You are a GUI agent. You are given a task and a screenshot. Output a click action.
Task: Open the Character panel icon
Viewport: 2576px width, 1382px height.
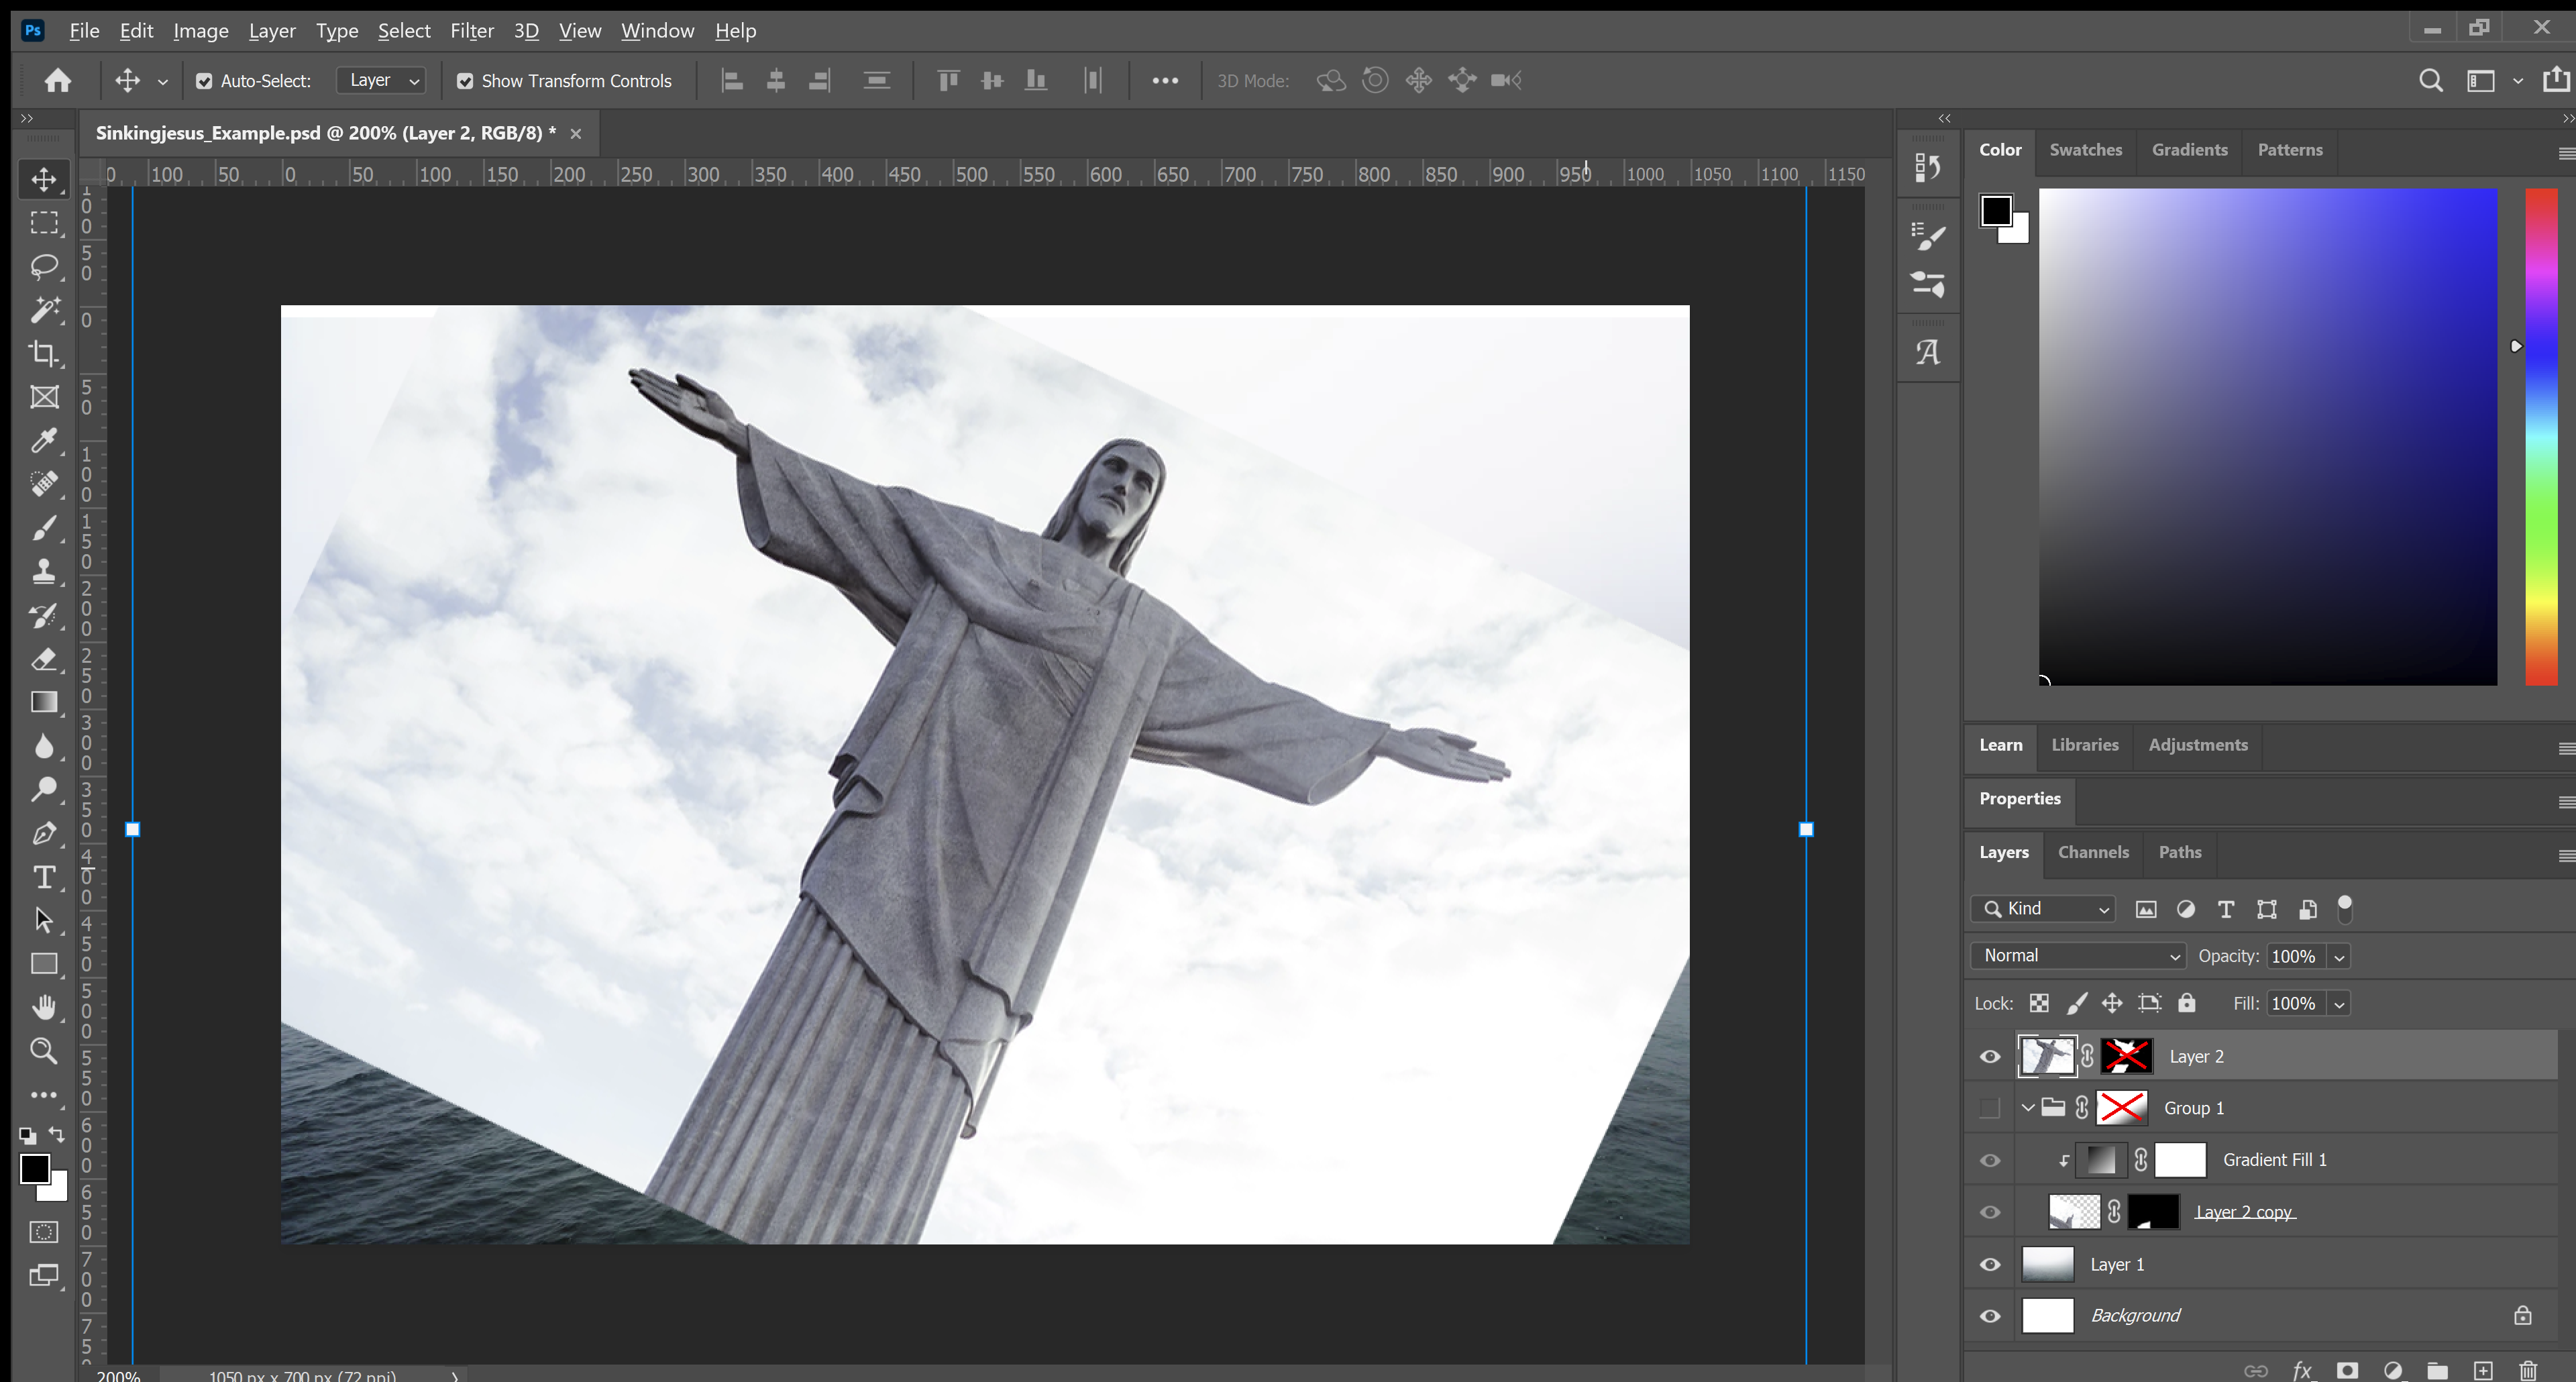[1928, 352]
